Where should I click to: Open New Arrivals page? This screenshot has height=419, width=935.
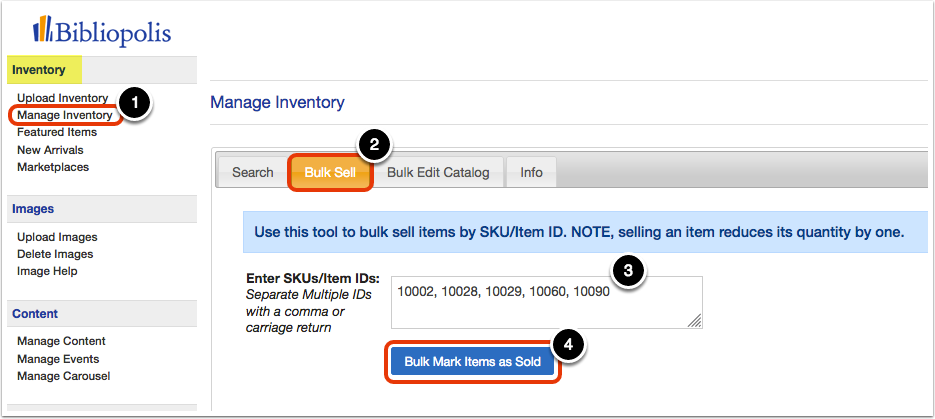[x=50, y=150]
